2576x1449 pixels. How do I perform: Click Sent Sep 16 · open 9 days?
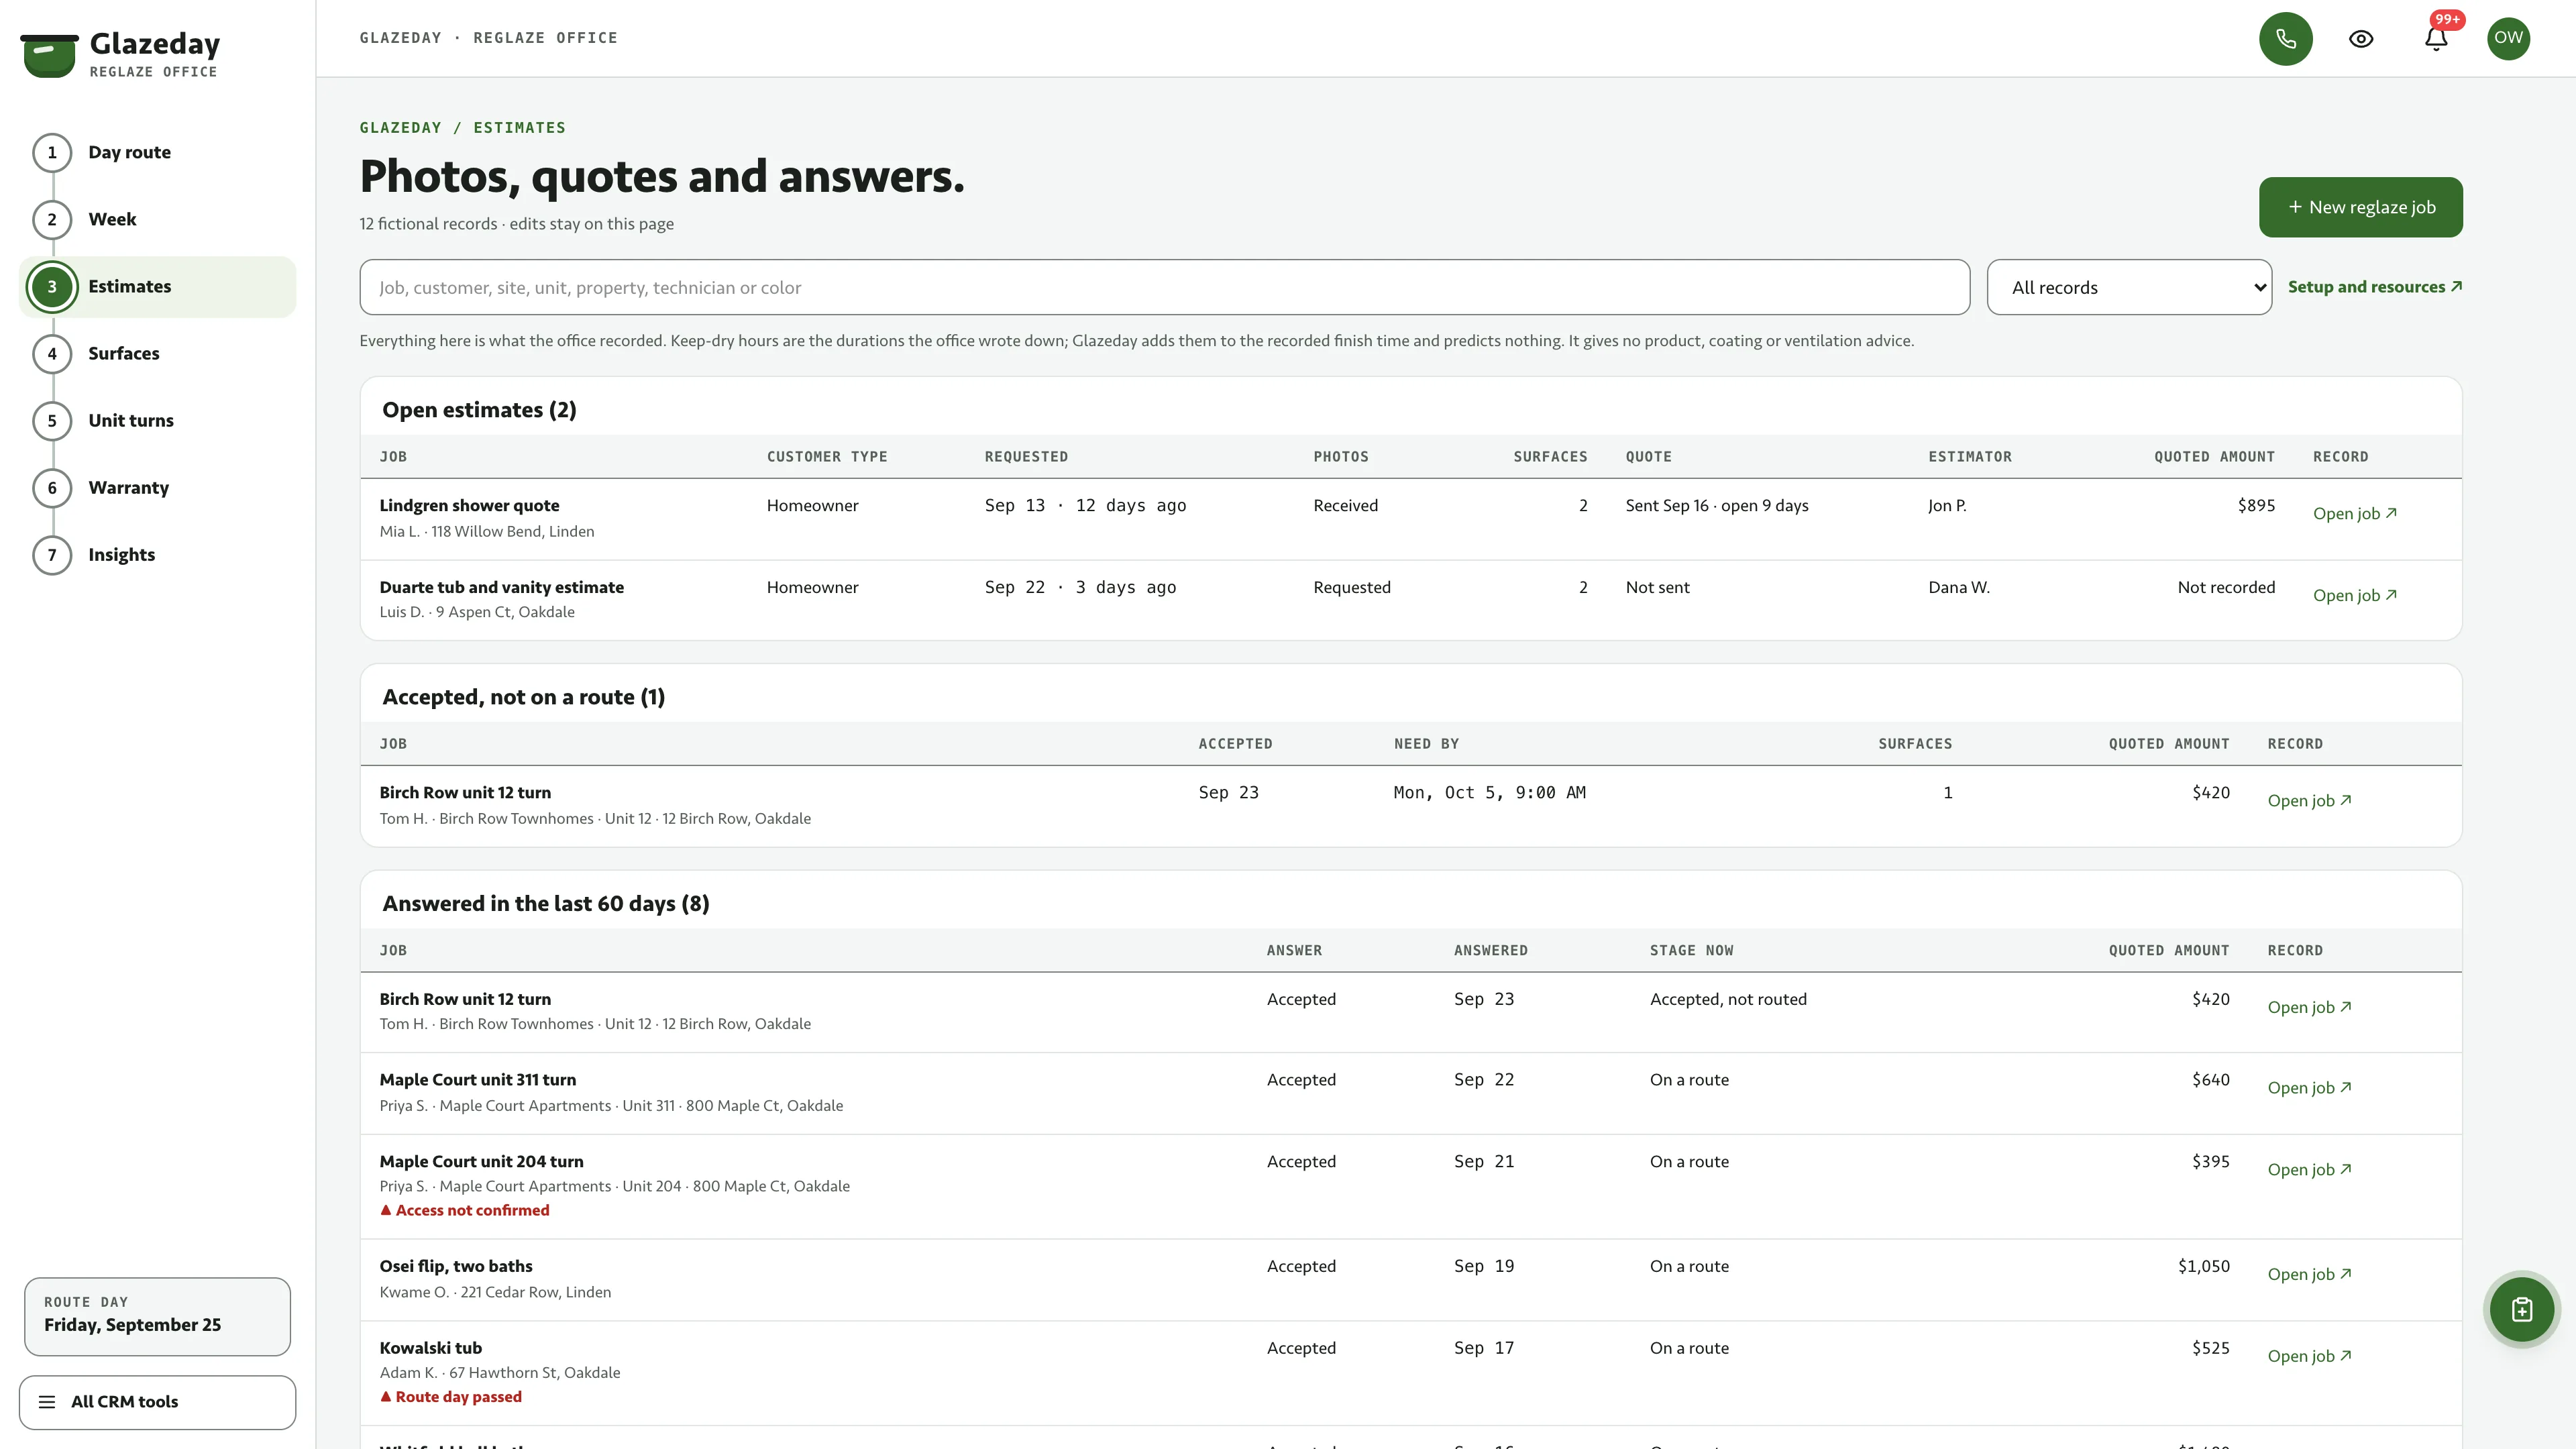(x=1716, y=506)
